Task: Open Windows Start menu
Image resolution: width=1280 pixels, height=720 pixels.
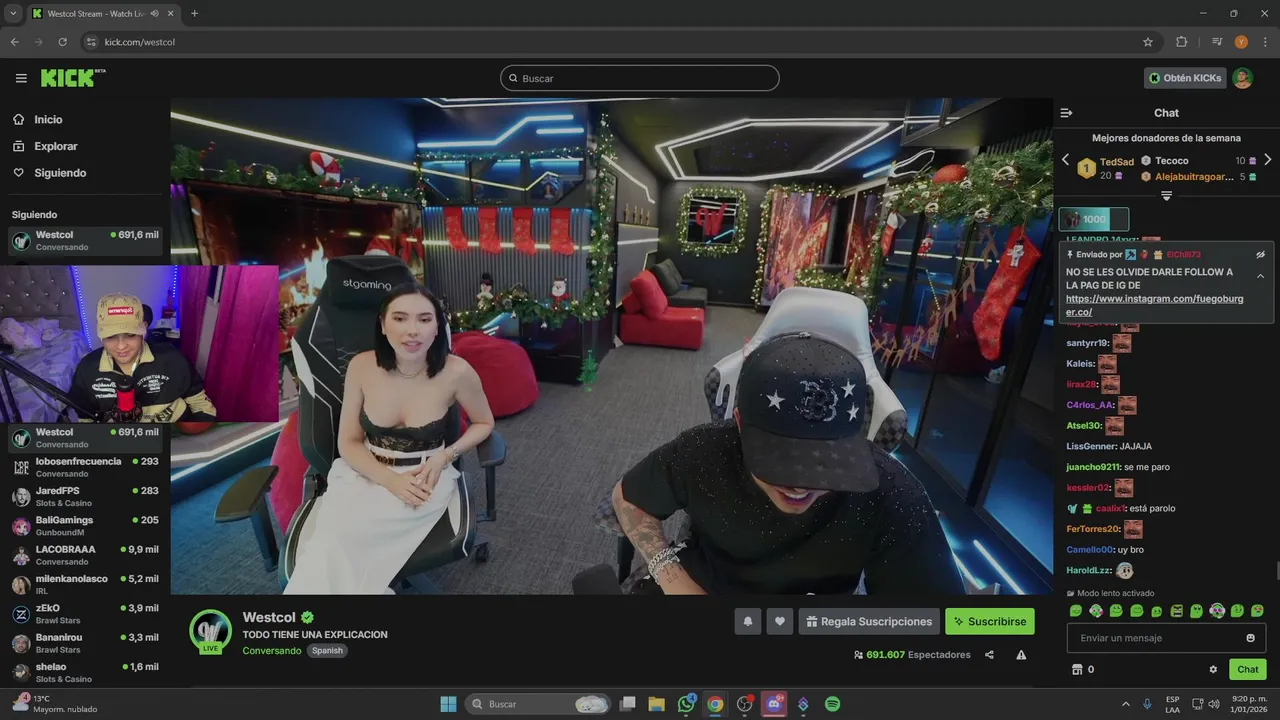Action: [448, 704]
